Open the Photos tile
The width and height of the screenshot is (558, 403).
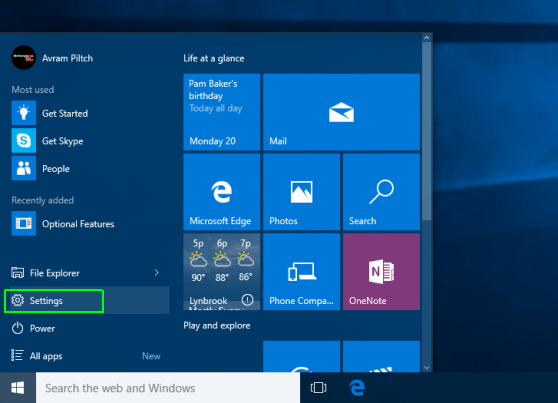coord(301,192)
